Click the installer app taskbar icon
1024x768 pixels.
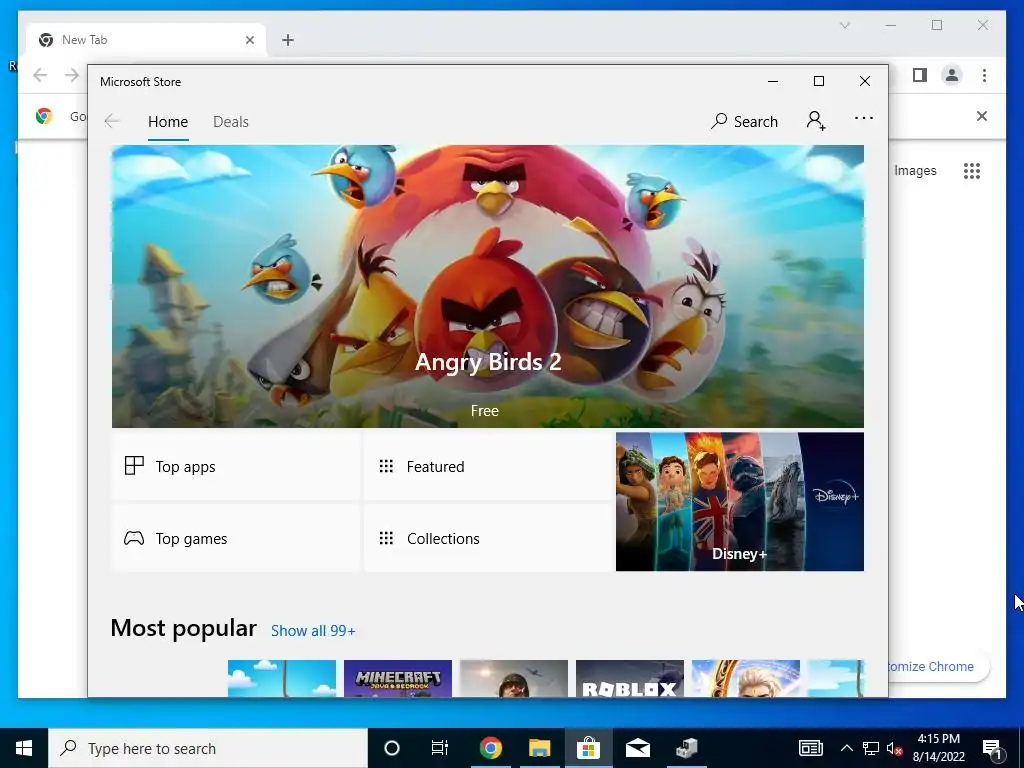pos(686,748)
